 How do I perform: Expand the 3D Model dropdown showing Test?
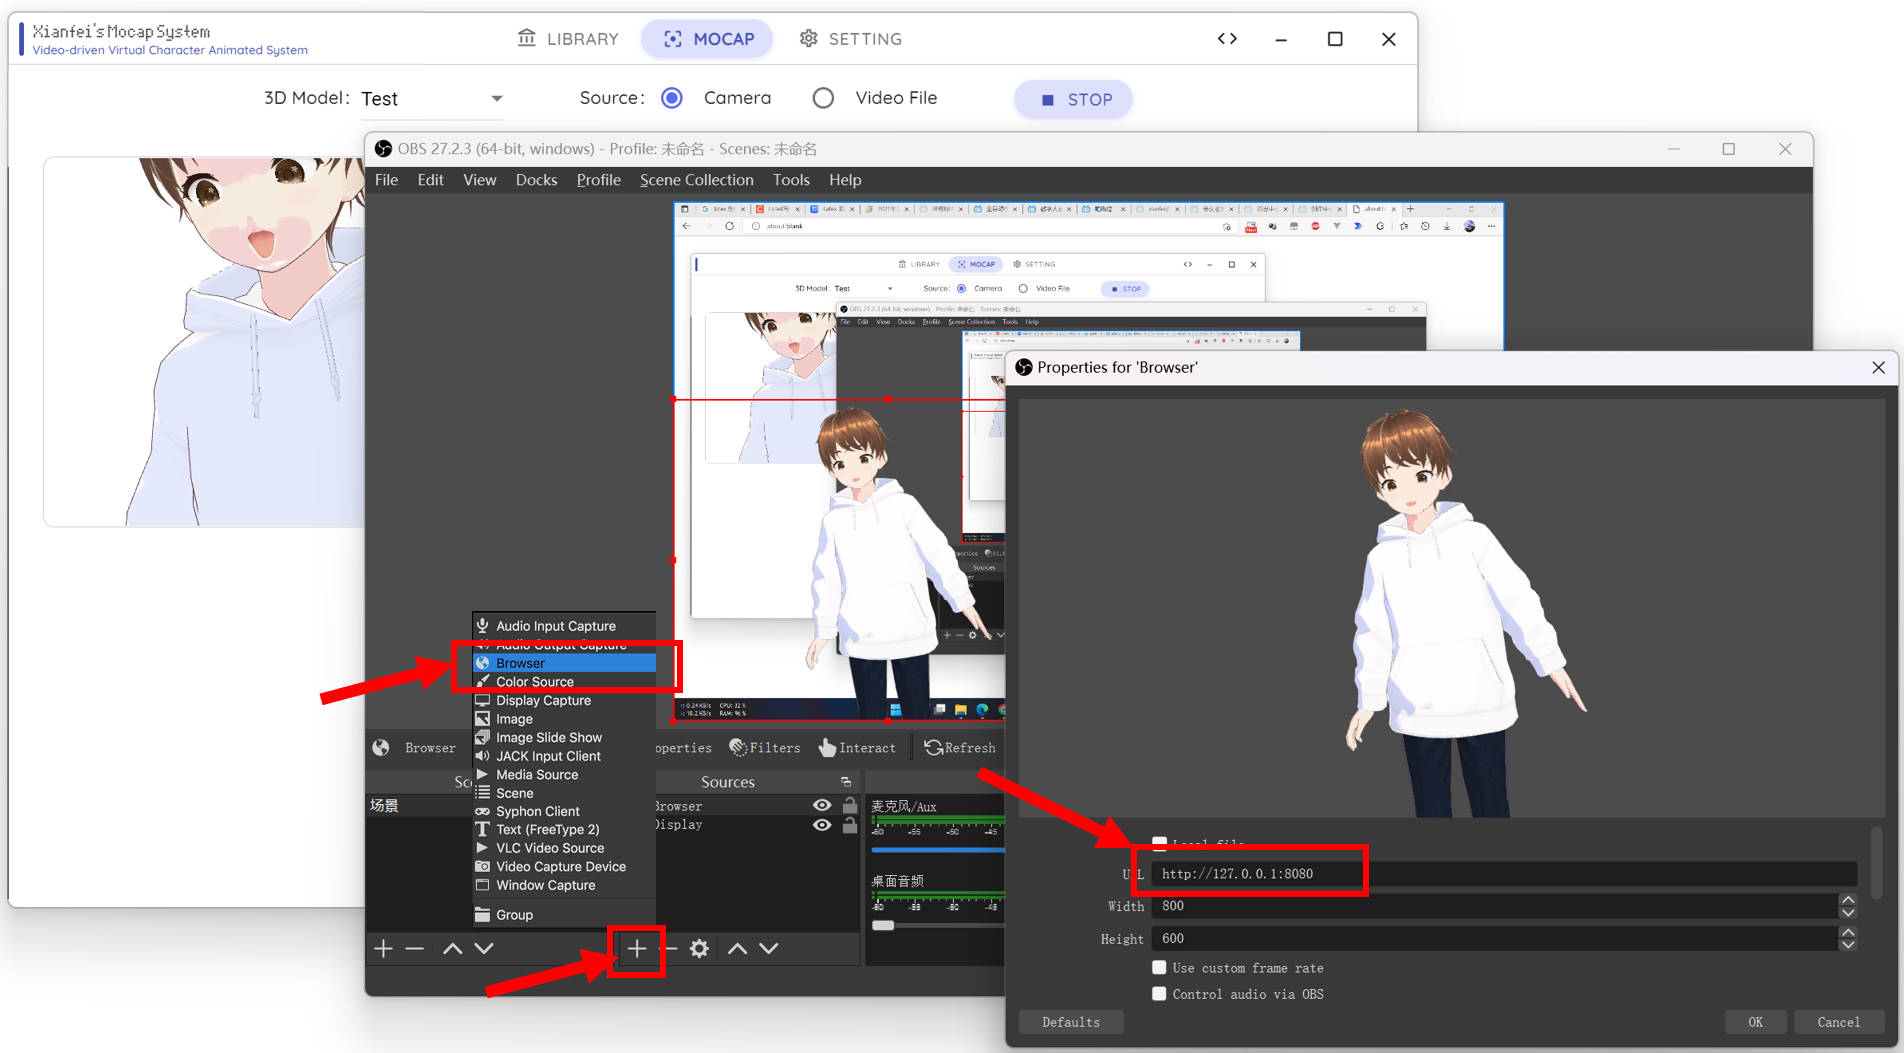(432, 98)
